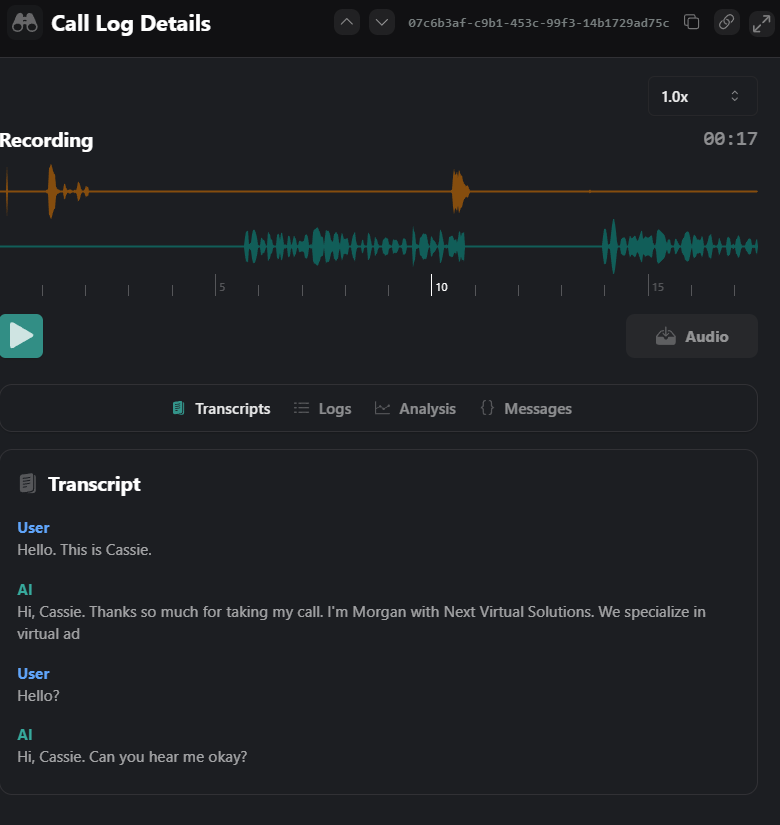Click the binoculars logo icon
780x825 pixels.
pyautogui.click(x=25, y=23)
